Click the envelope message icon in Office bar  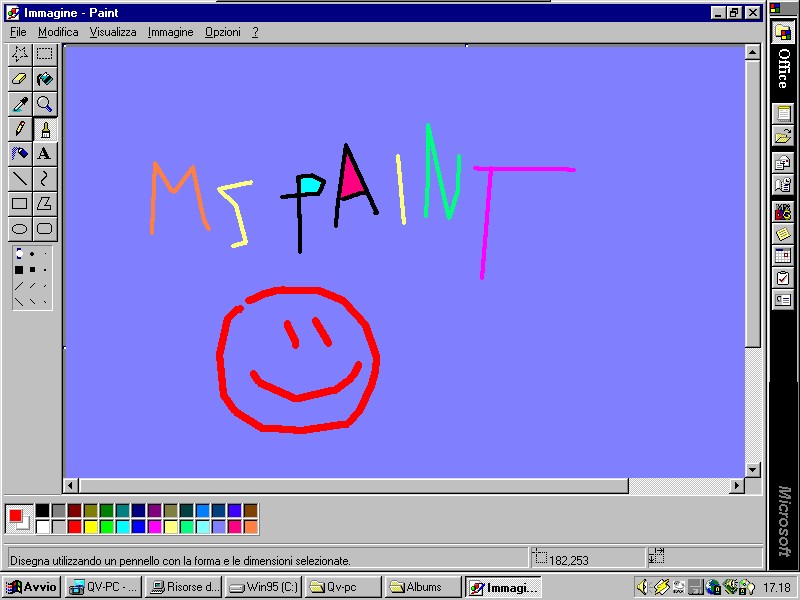(783, 163)
